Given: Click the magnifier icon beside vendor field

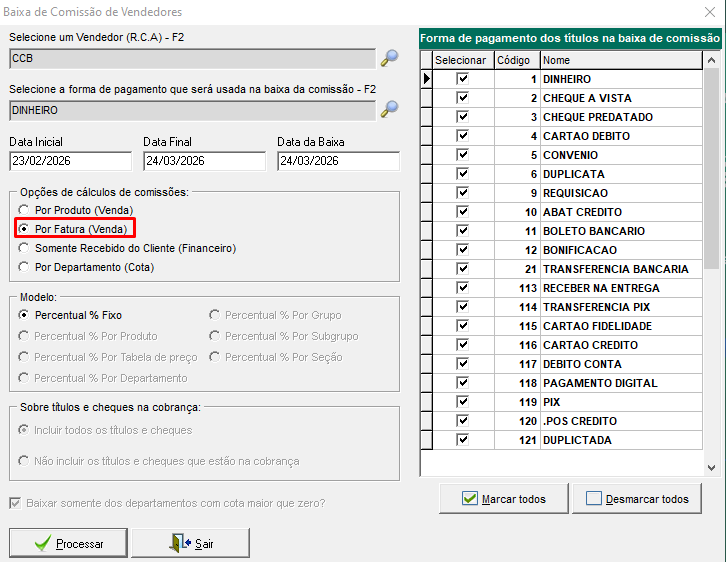Looking at the screenshot, I should [389, 58].
